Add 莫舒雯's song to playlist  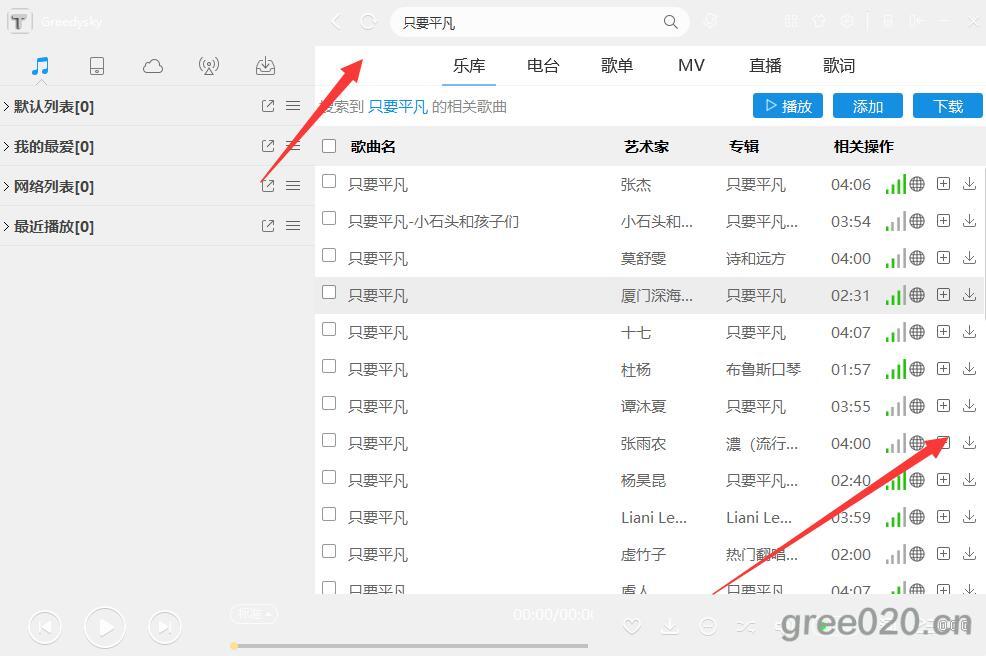[943, 258]
